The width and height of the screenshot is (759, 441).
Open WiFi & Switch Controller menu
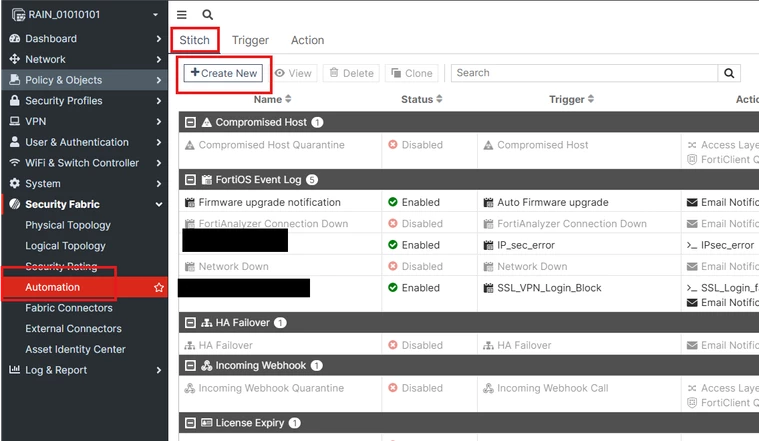pyautogui.click(x=85, y=163)
